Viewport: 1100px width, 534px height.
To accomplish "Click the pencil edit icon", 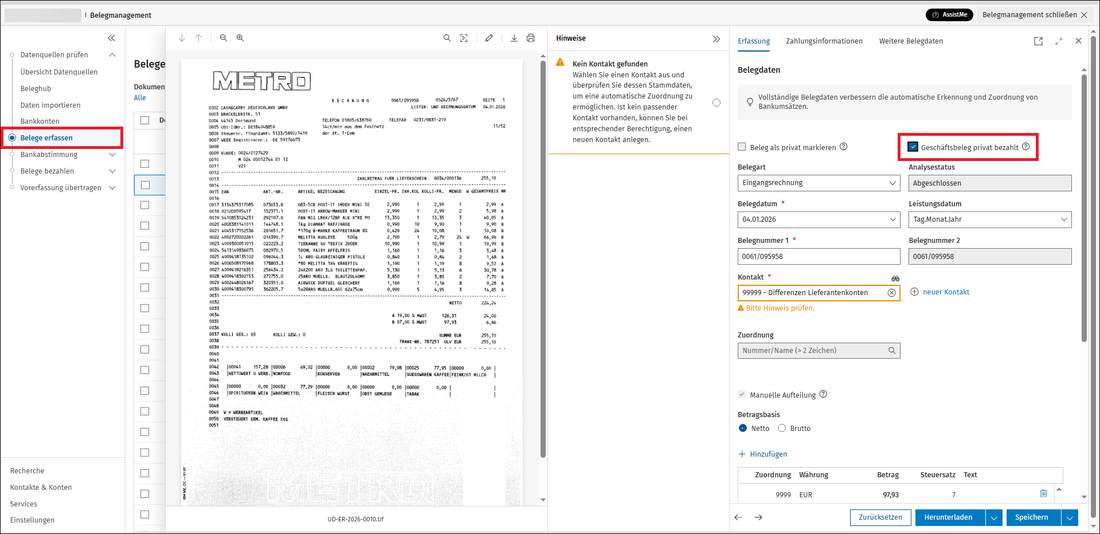I will point(489,39).
